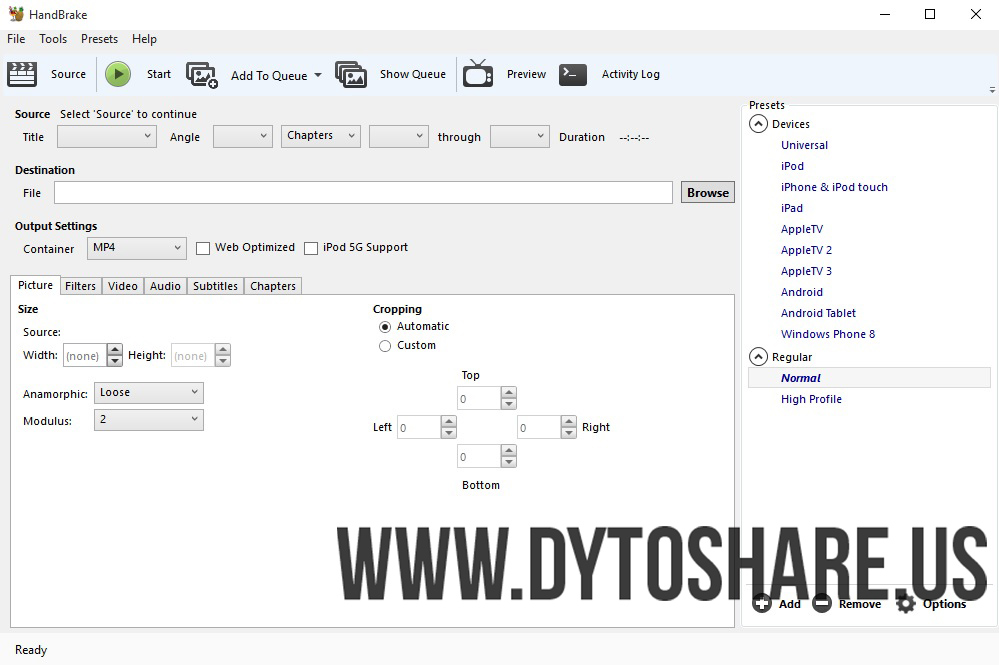Open the end chapter dropdown after 'through'

519,136
